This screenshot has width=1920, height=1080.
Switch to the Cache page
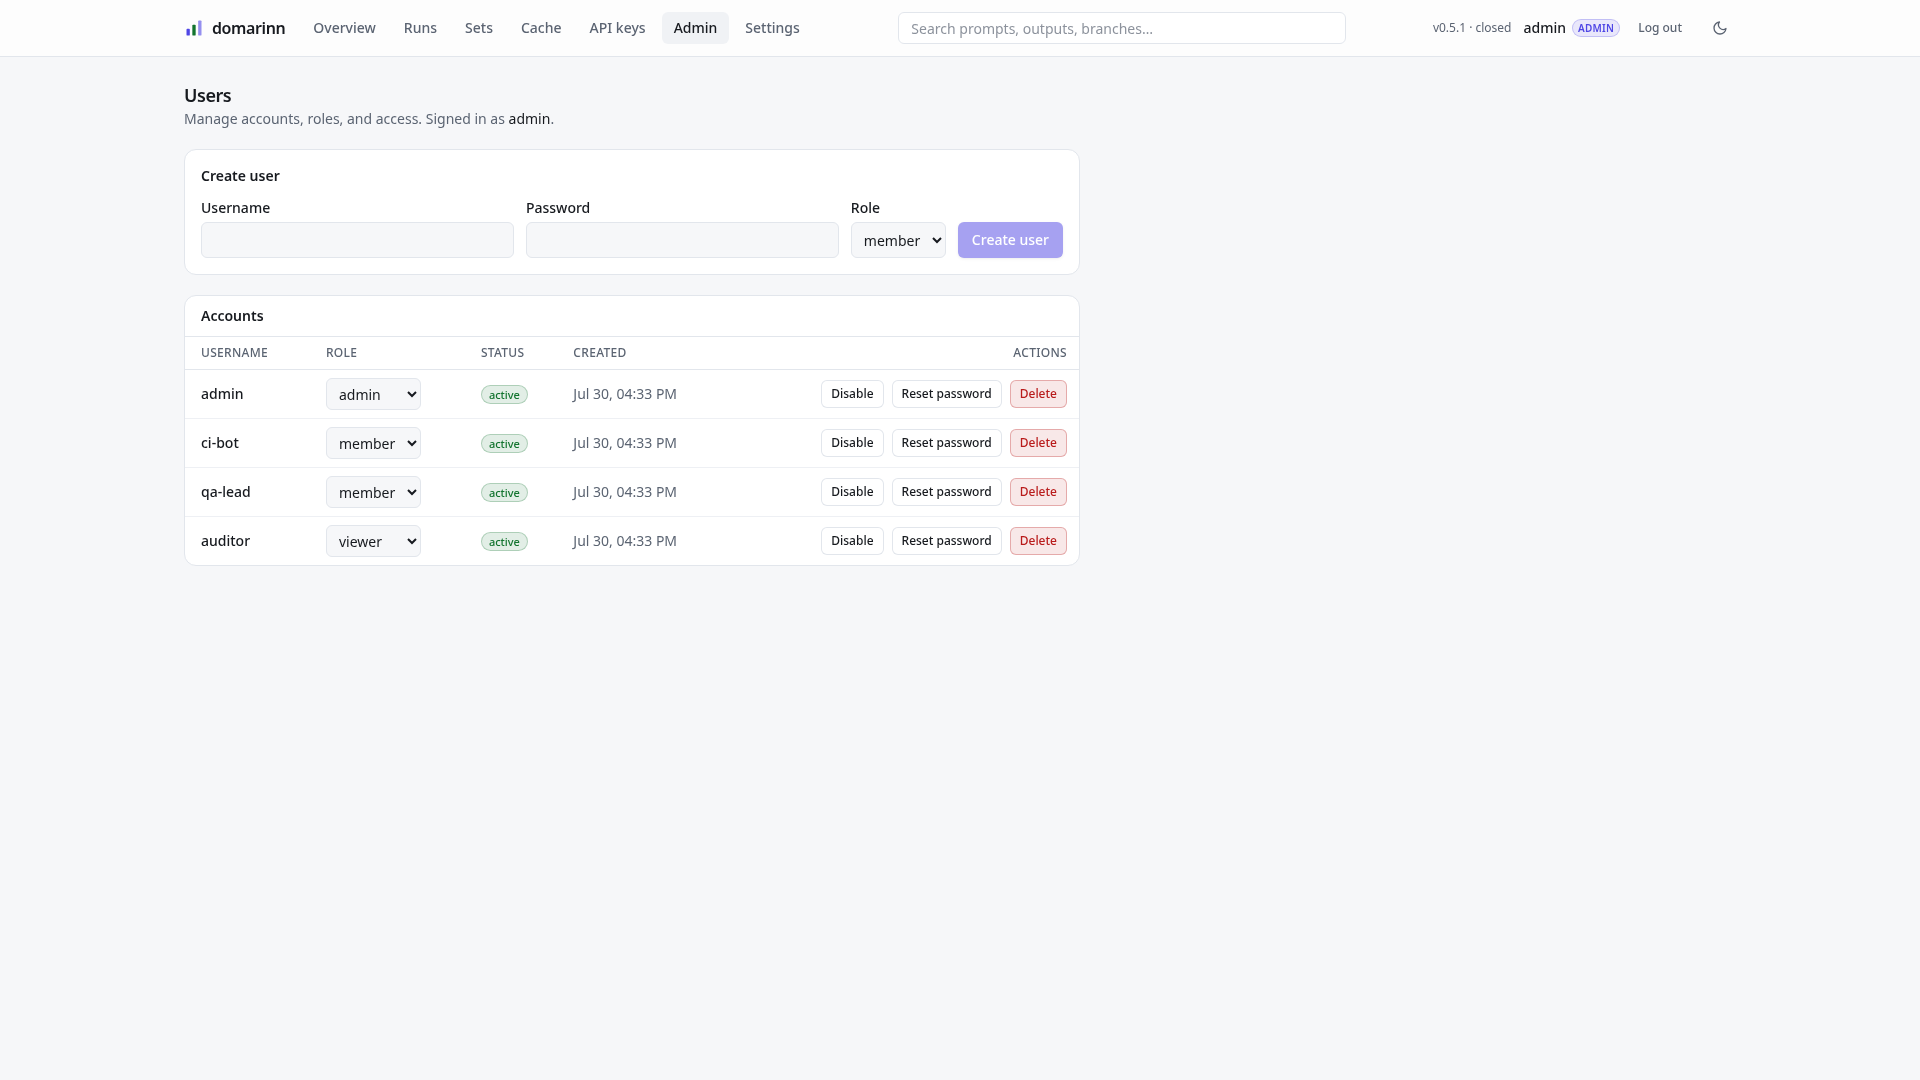pos(541,28)
